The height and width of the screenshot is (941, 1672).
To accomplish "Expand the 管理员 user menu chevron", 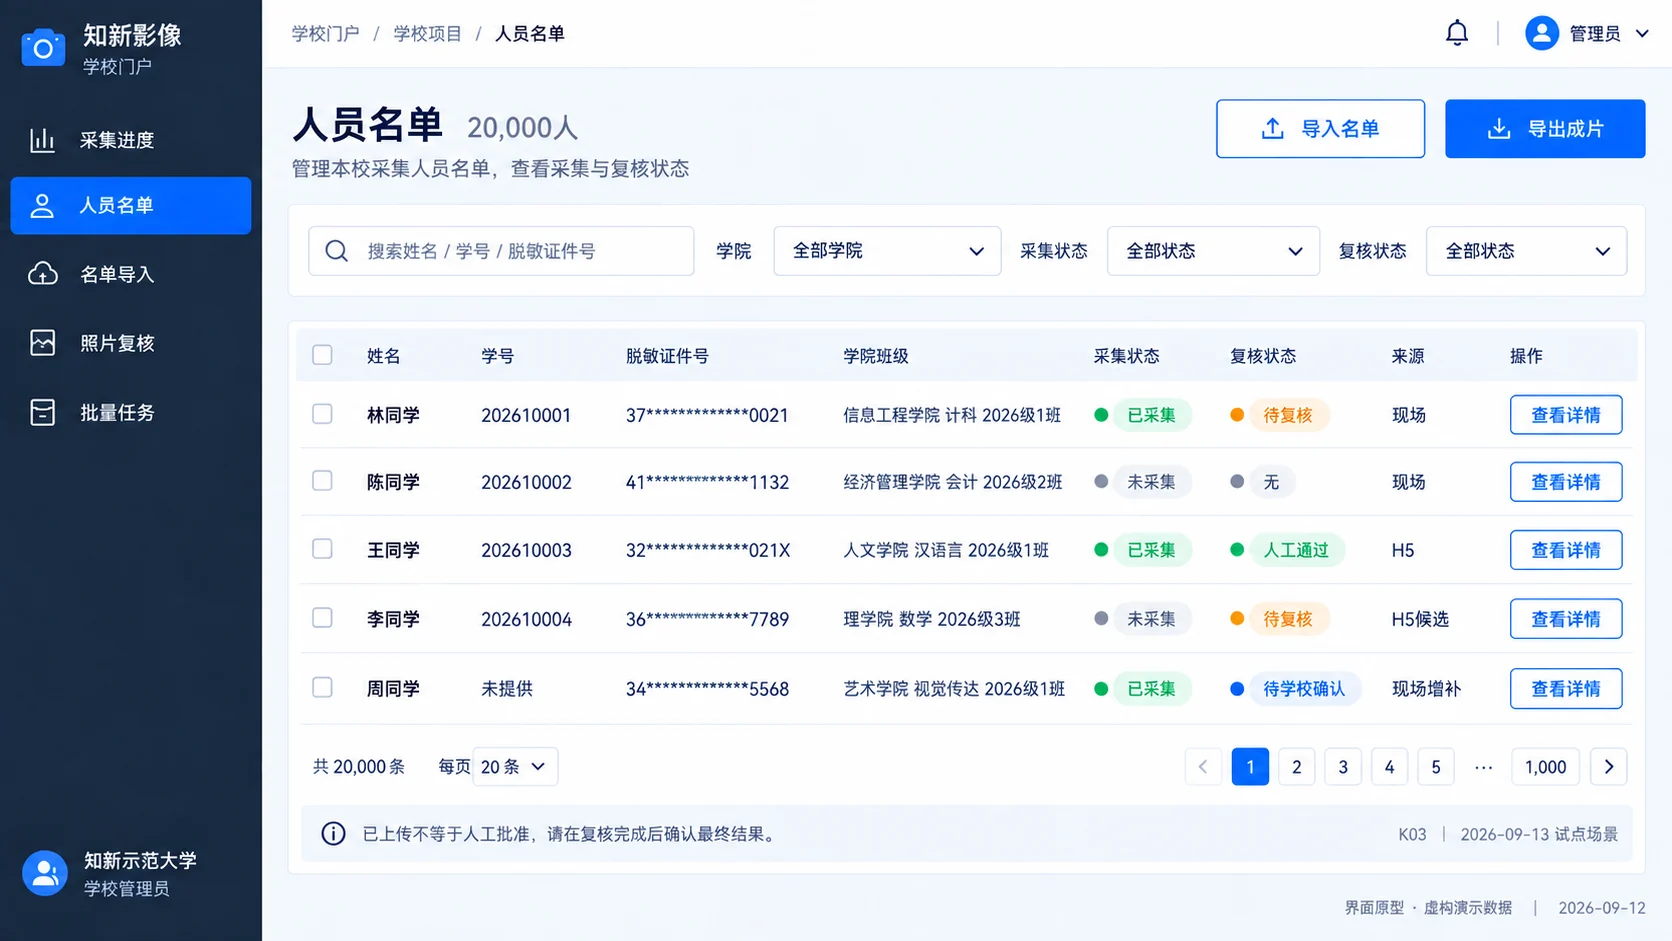I will 1642,33.
